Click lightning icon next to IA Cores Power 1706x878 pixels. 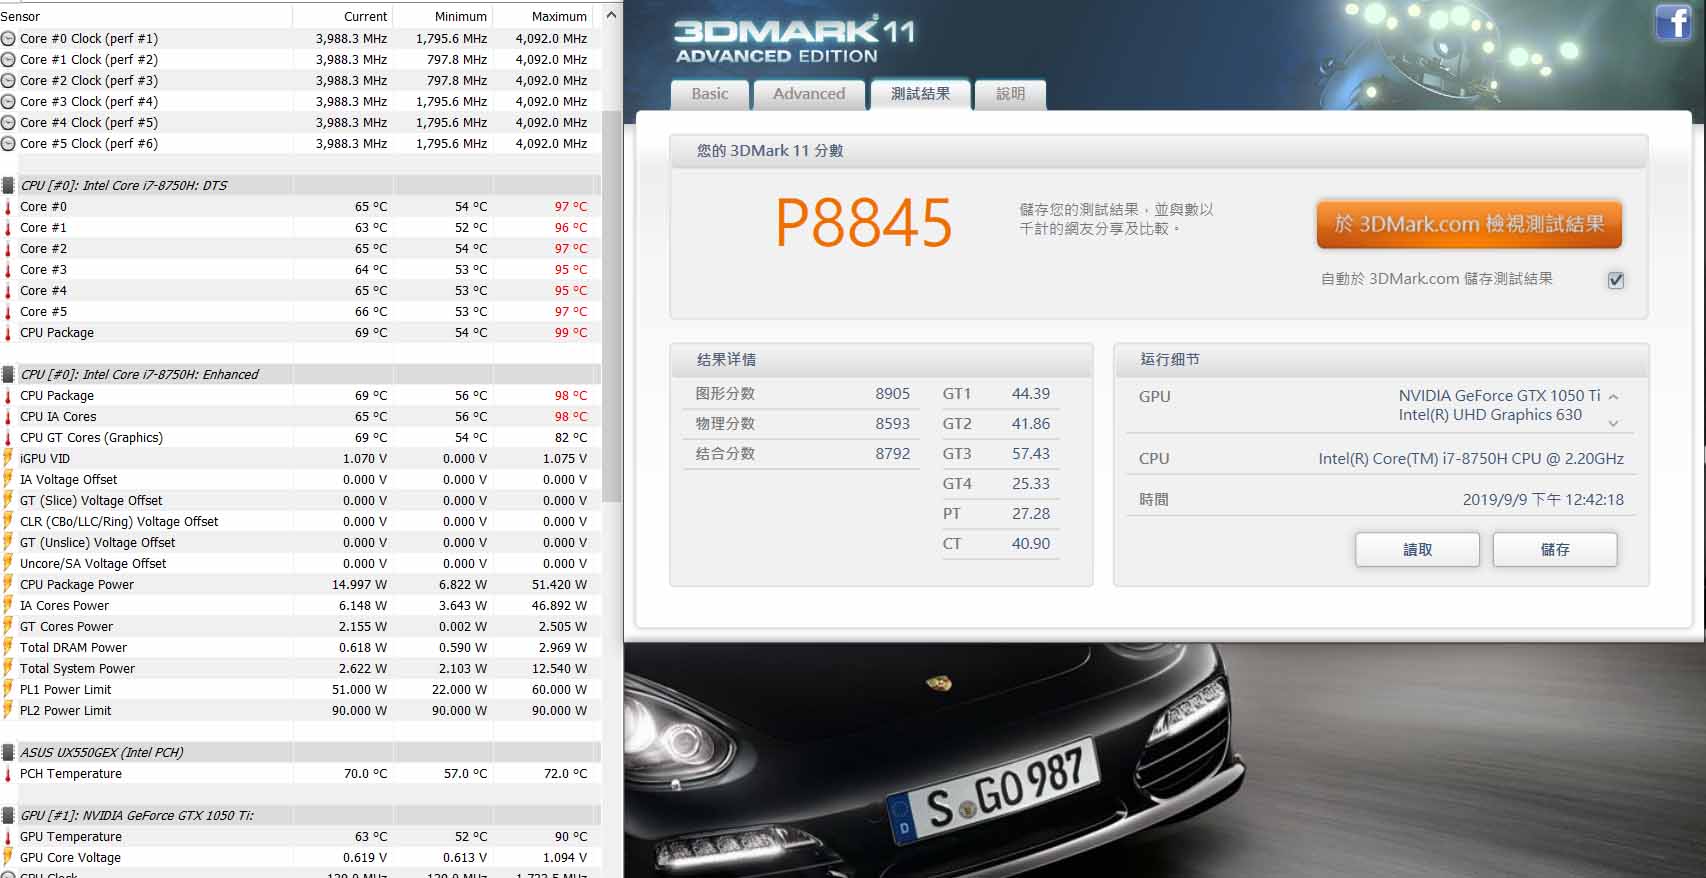point(8,606)
